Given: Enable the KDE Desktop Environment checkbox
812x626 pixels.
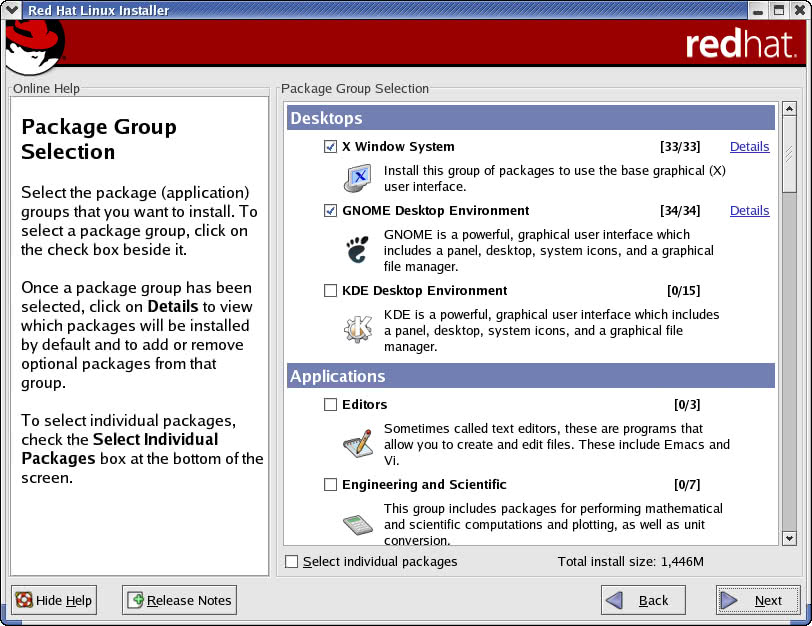Looking at the screenshot, I should tap(330, 290).
